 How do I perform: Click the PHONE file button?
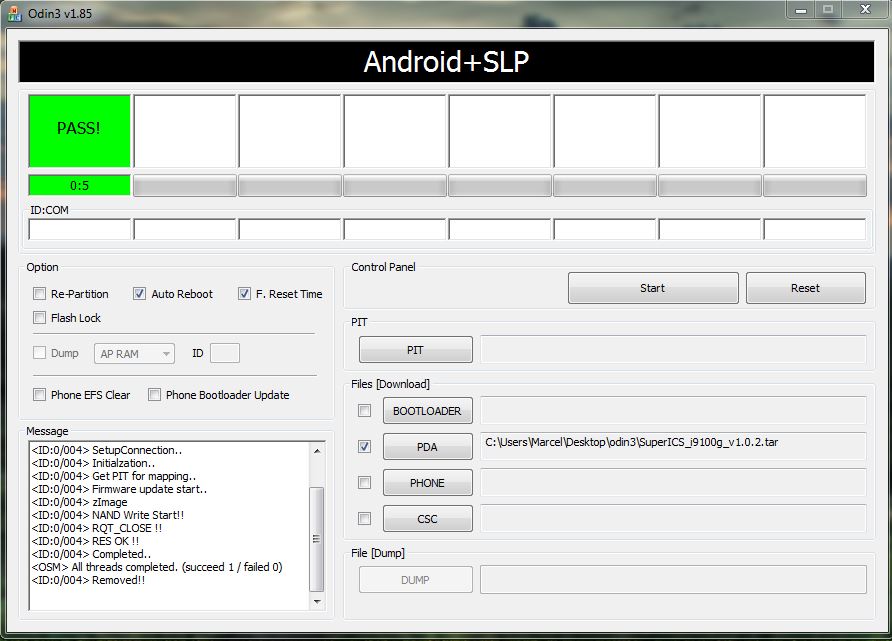[x=427, y=482]
